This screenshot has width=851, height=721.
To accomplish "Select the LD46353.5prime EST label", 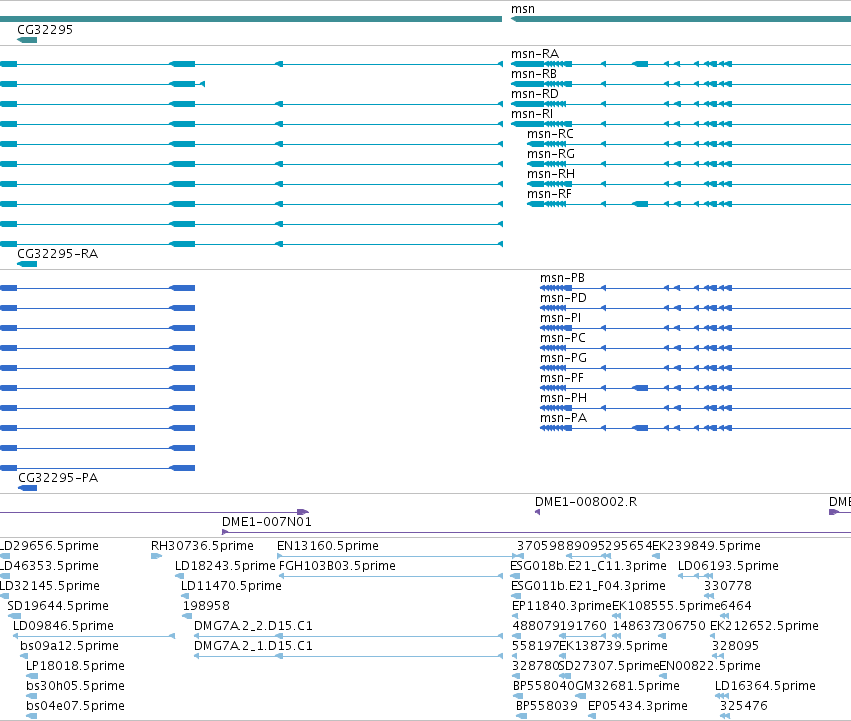I will [49, 566].
